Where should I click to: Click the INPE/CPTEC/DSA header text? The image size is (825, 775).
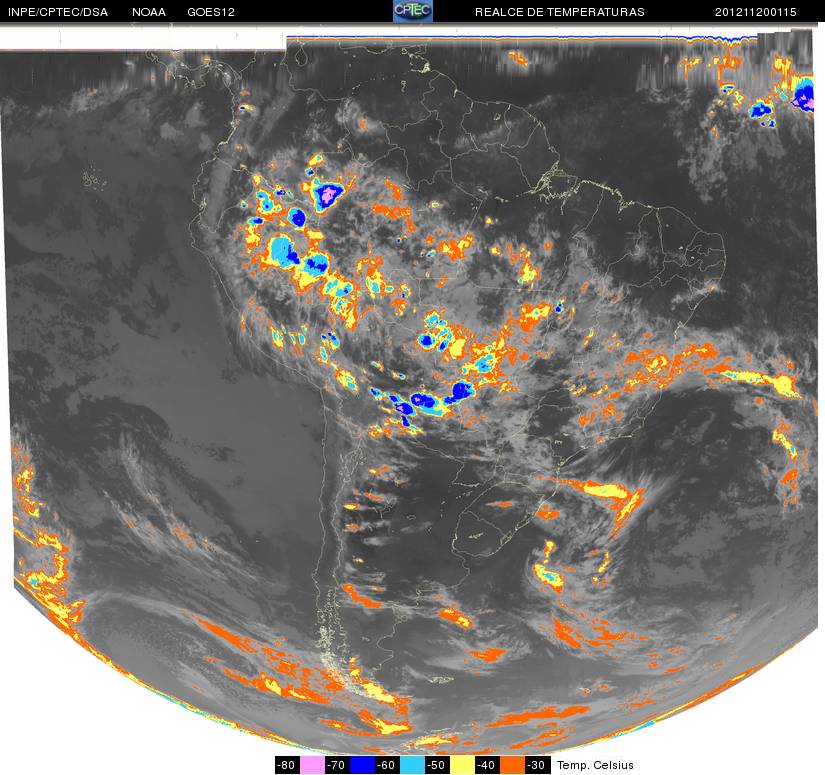(58, 12)
